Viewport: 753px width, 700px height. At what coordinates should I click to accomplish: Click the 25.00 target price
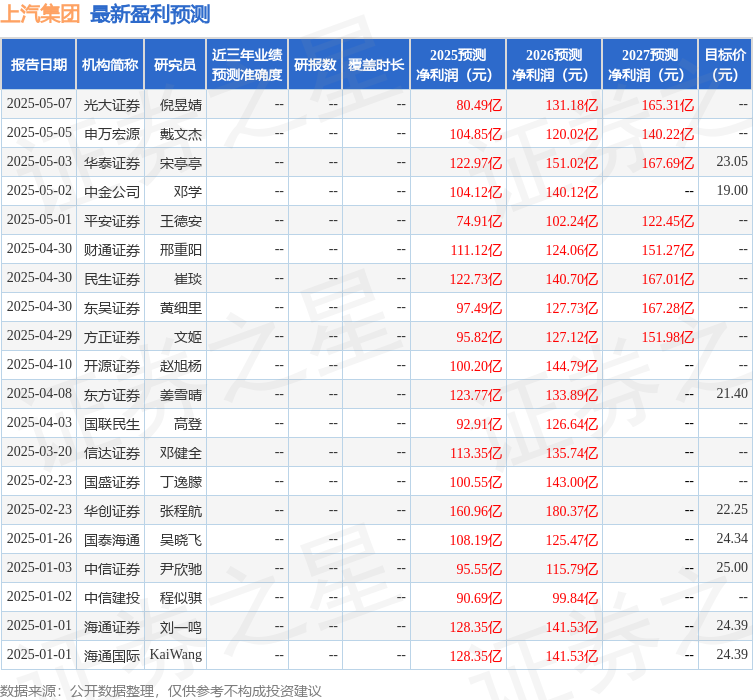pyautogui.click(x=732, y=567)
